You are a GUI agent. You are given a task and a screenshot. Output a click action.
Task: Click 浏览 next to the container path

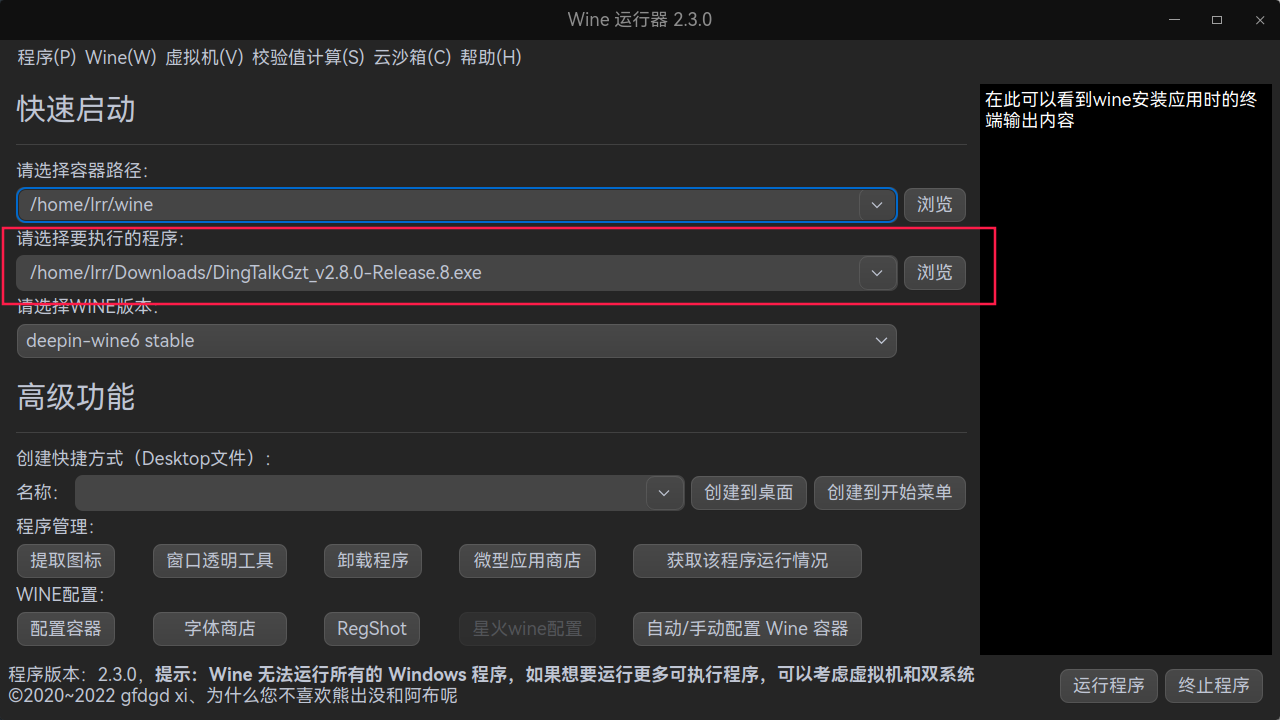[935, 205]
